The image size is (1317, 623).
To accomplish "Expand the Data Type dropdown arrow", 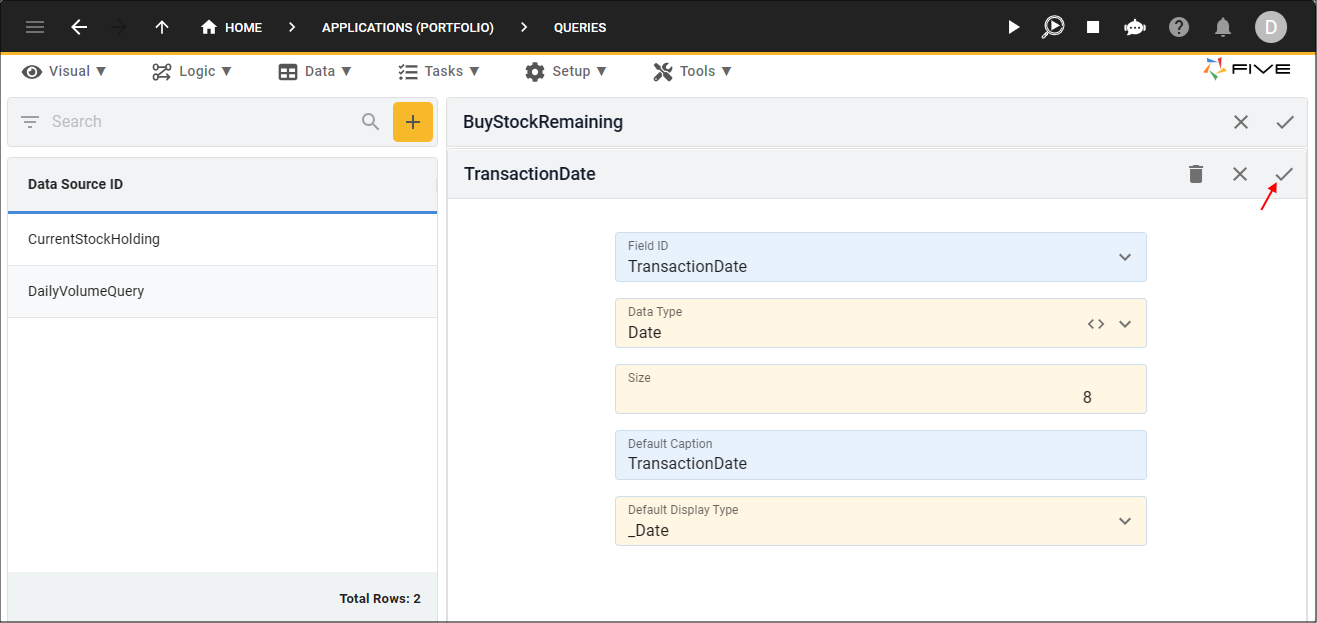I will coord(1125,324).
